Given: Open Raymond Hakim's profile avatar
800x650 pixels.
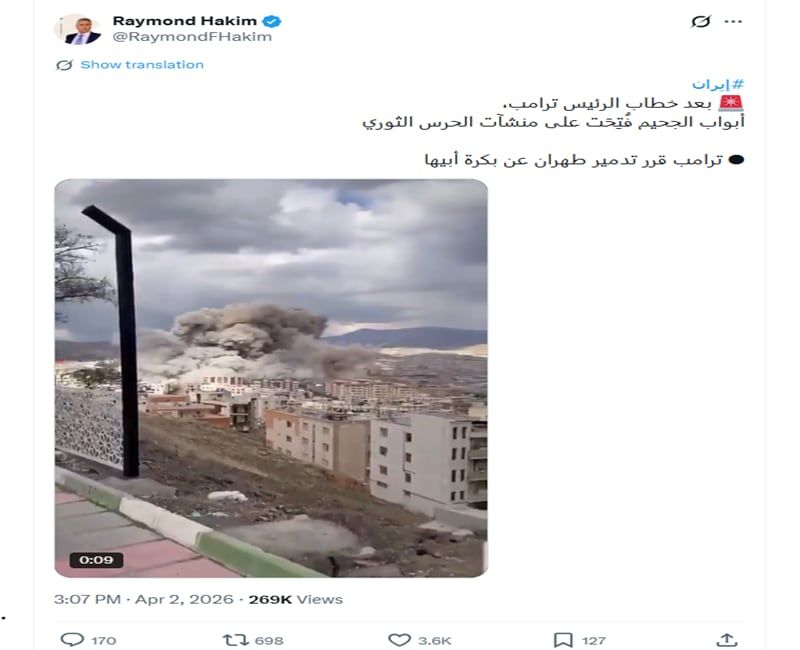Looking at the screenshot, I should (78, 29).
